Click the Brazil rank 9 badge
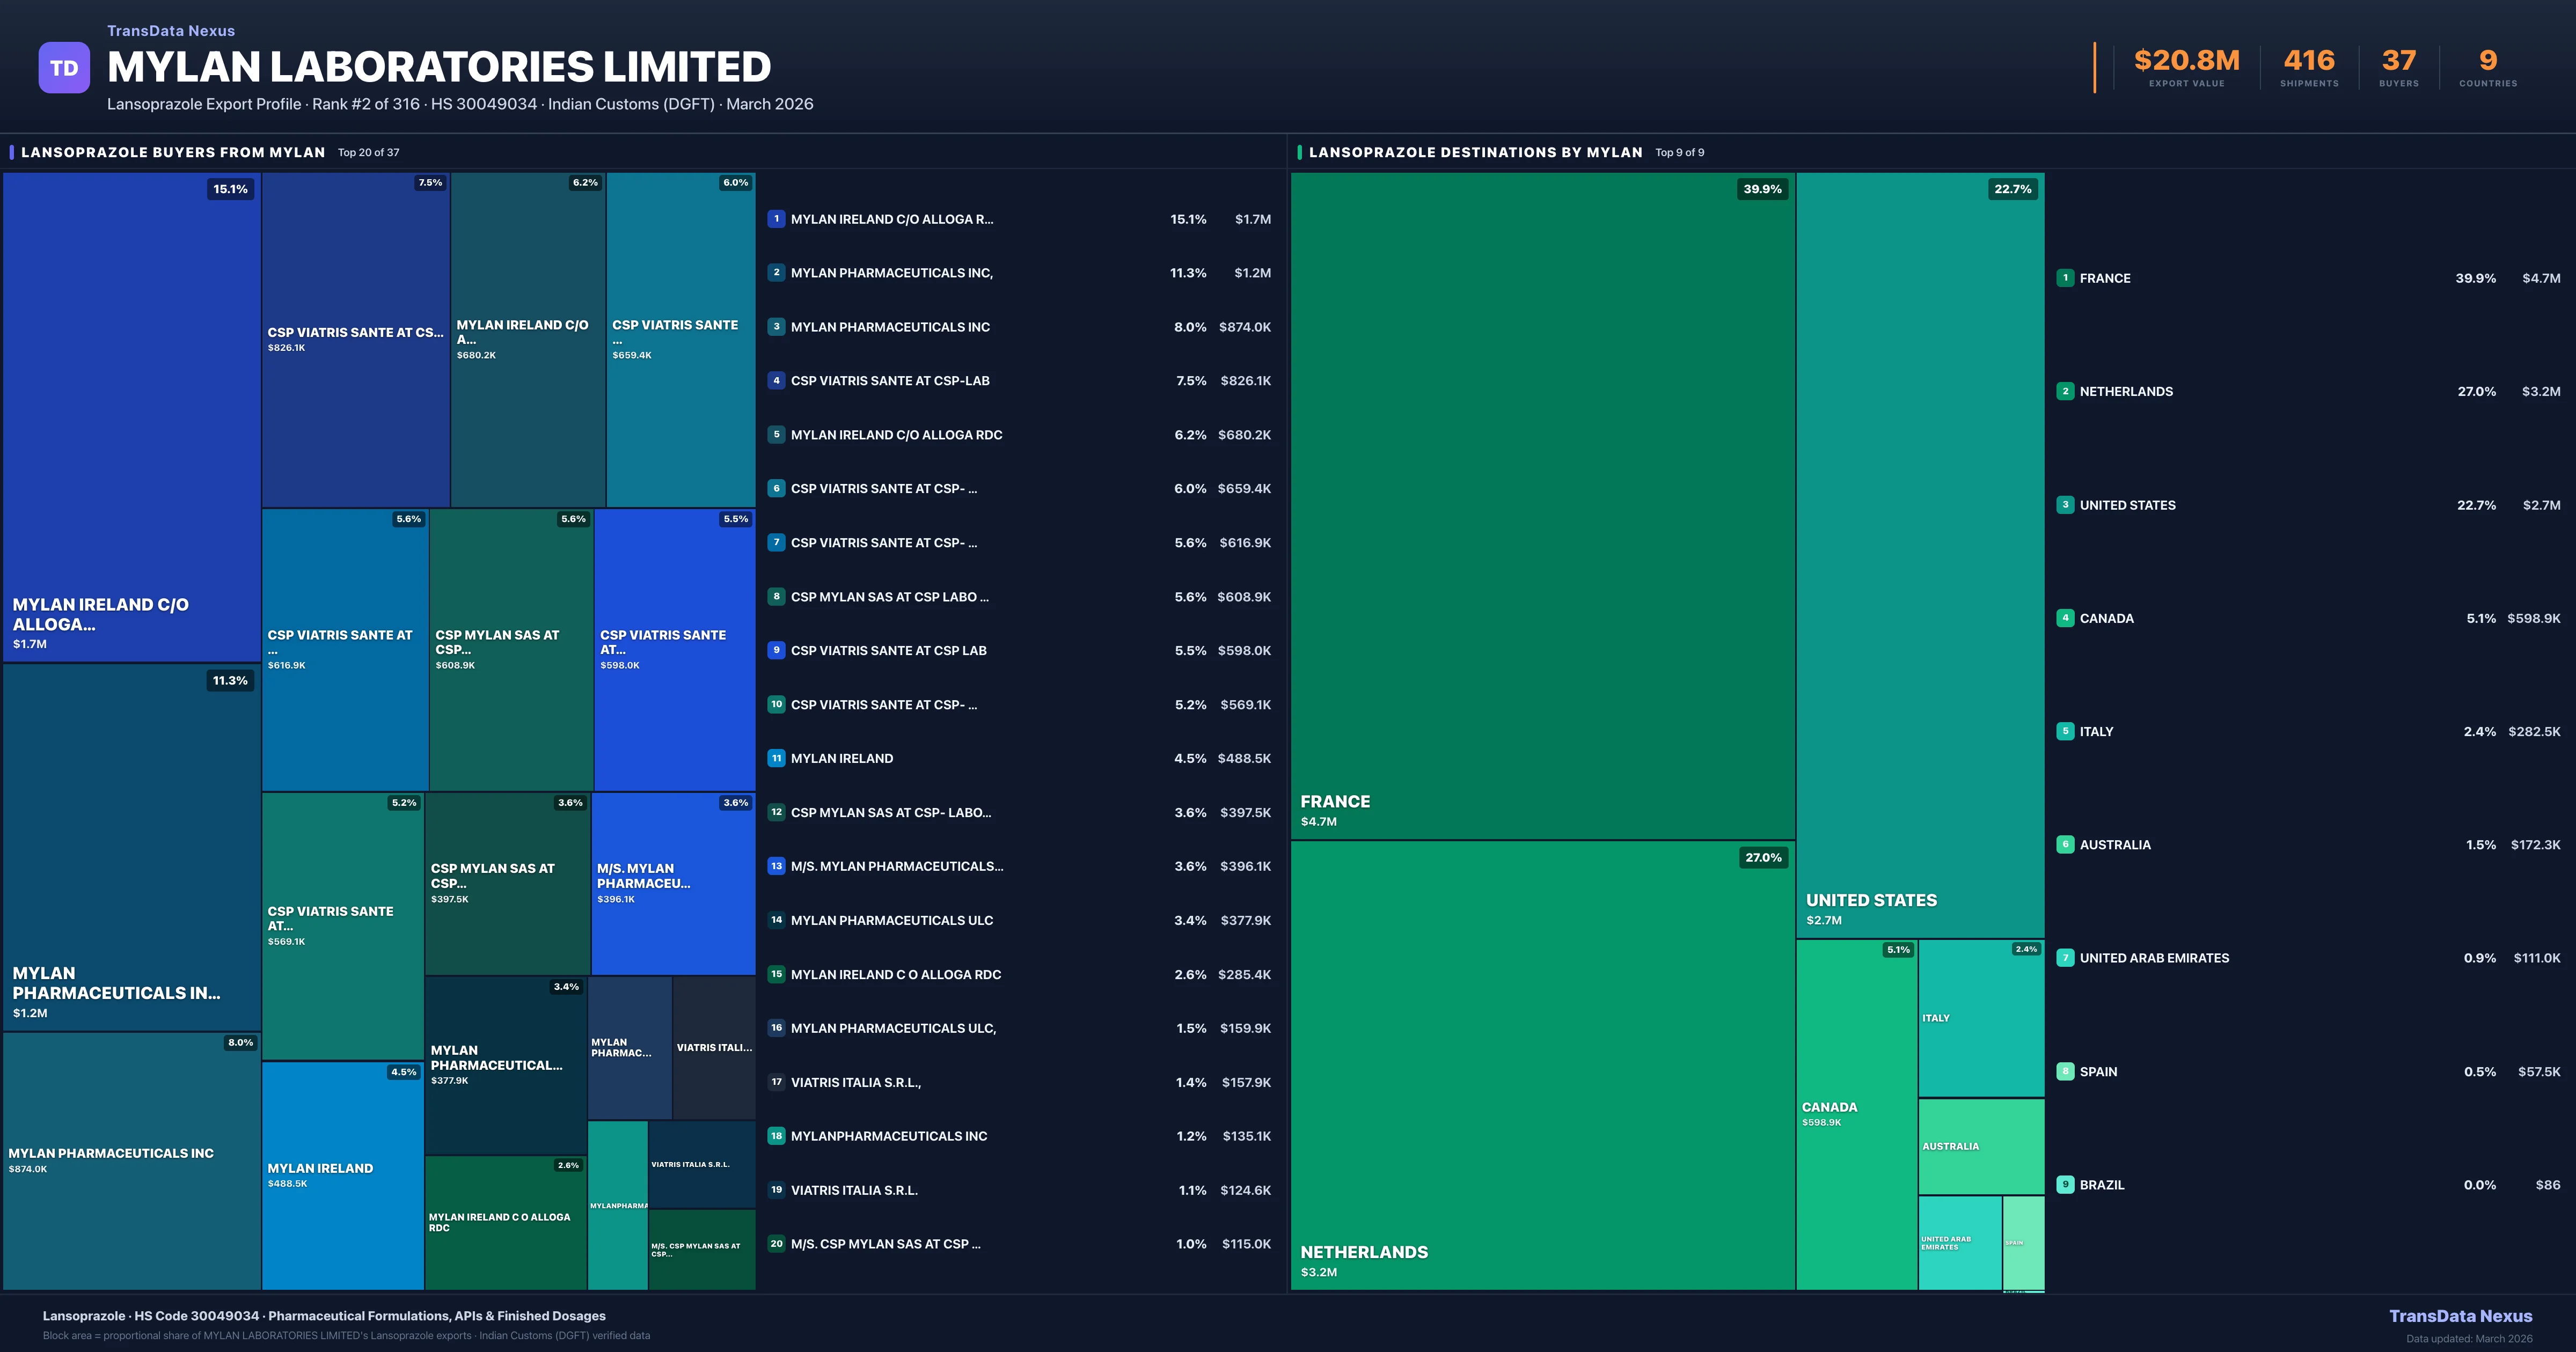This screenshot has height=1352, width=2576. tap(2065, 1185)
